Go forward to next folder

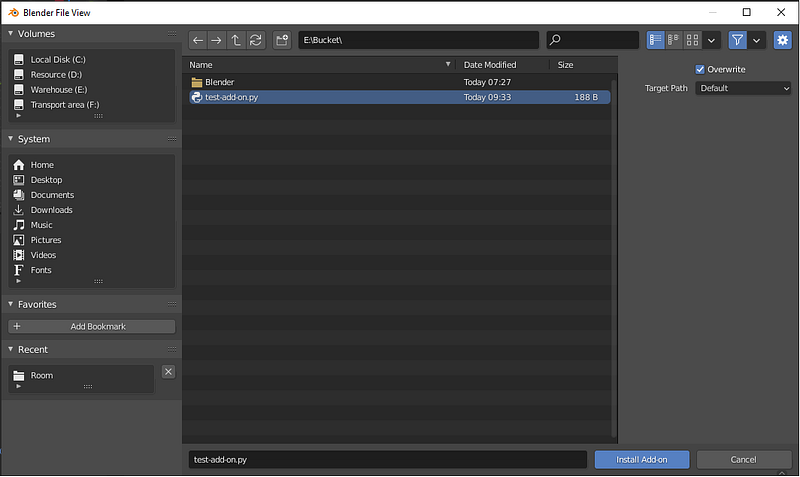(216, 40)
